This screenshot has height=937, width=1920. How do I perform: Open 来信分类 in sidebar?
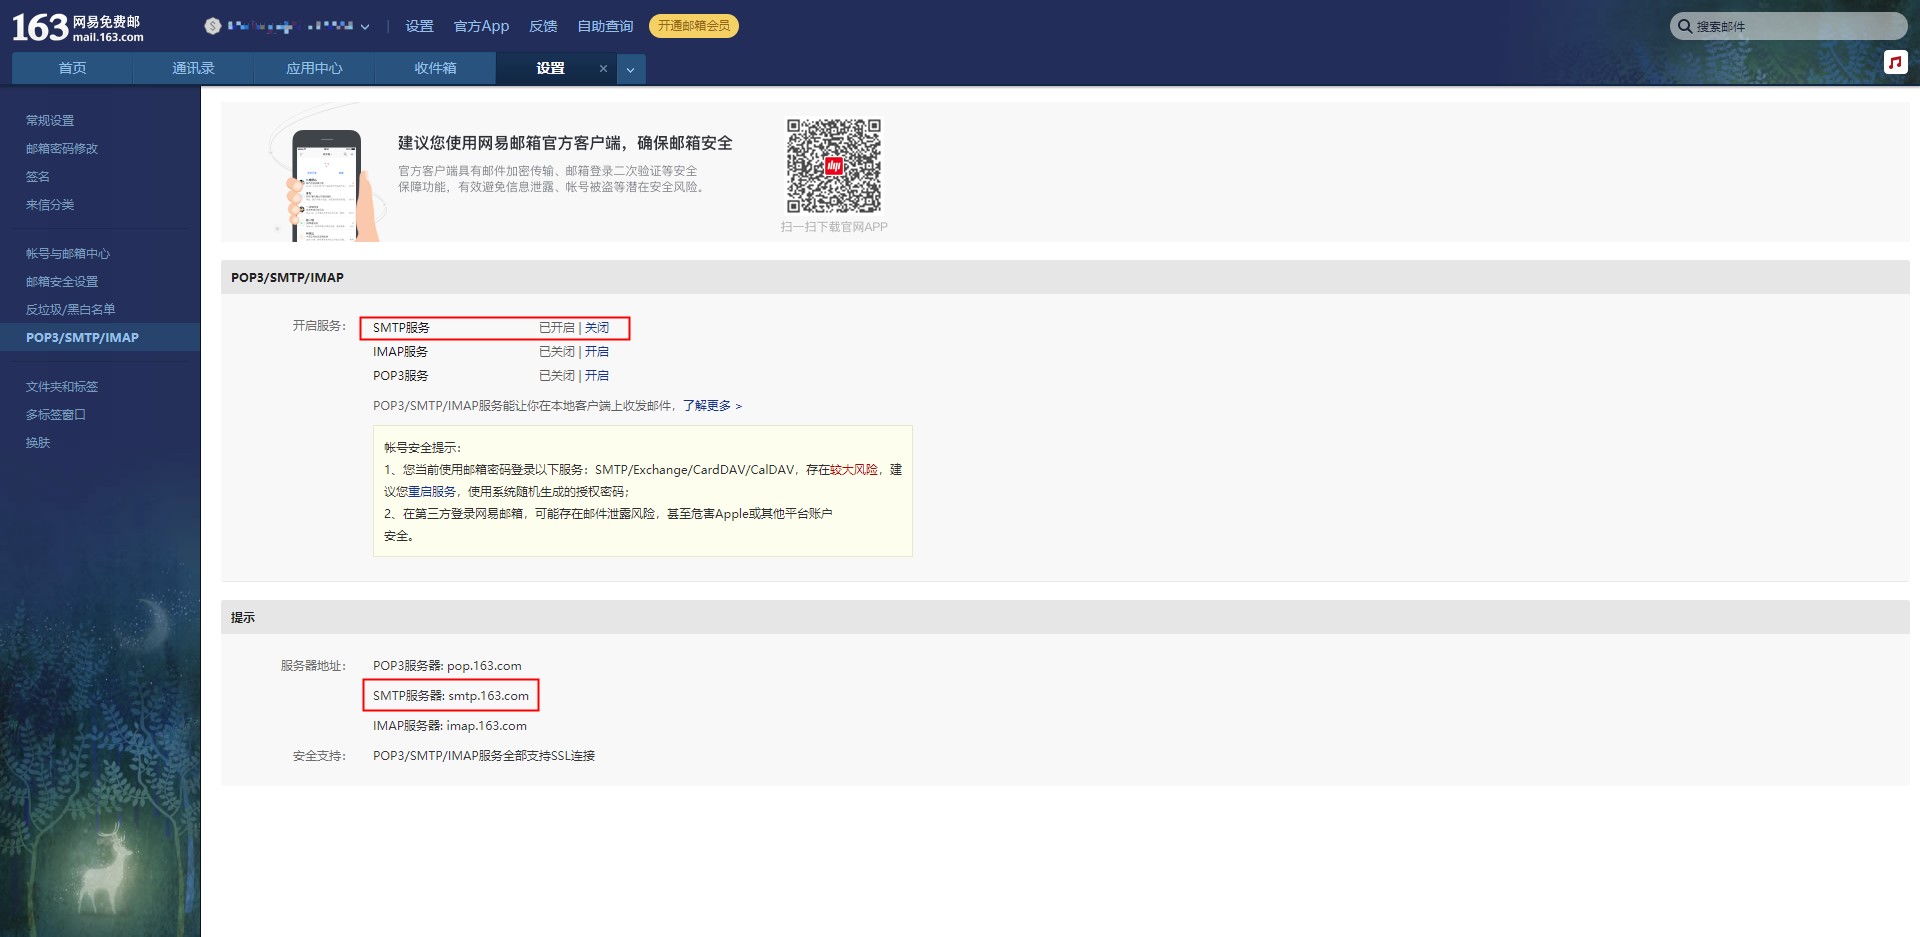(x=50, y=204)
